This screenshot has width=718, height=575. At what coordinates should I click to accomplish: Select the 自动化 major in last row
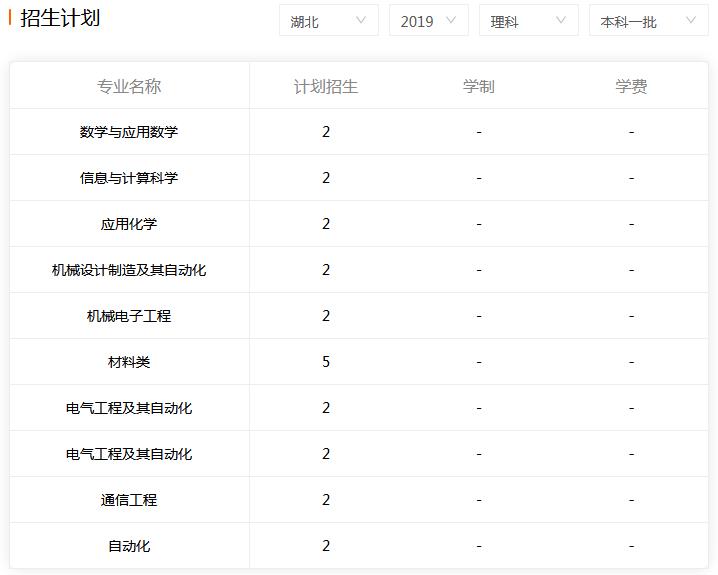129,546
